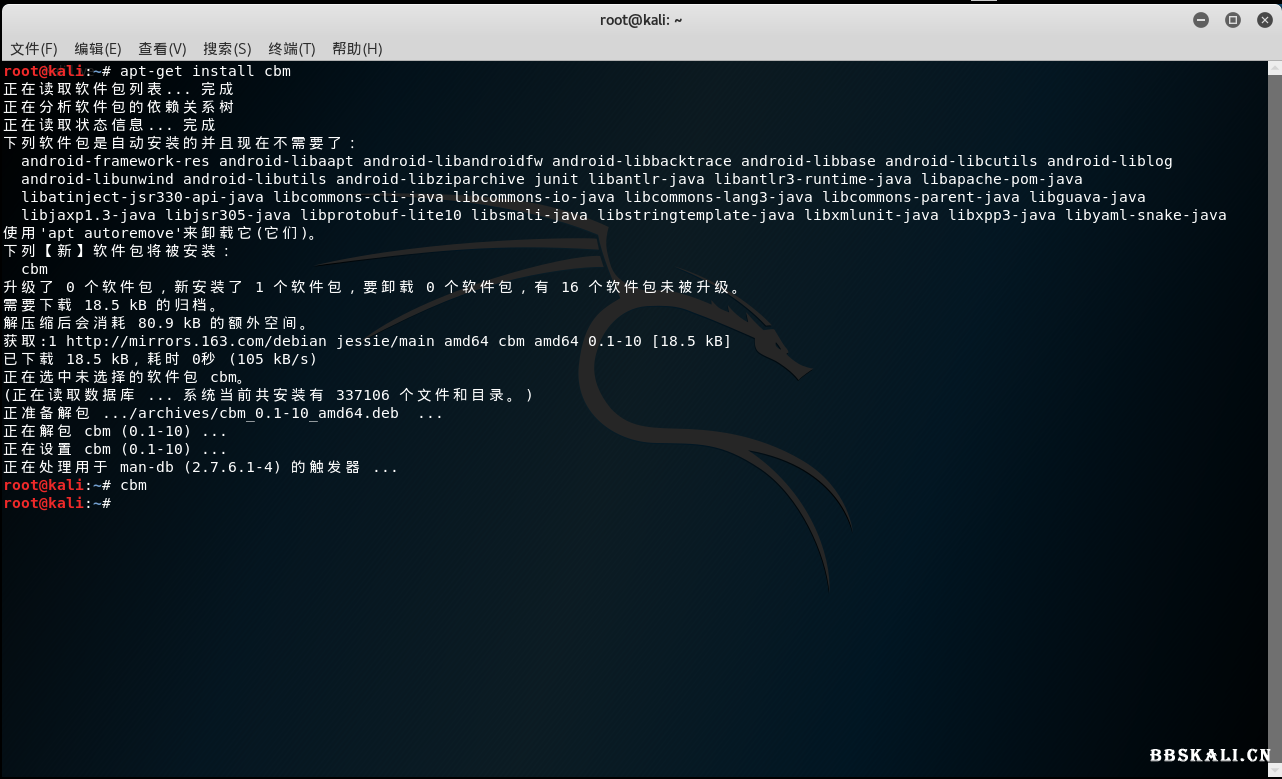Open the 帮助(H) menu
The height and width of the screenshot is (779, 1282).
coord(356,48)
